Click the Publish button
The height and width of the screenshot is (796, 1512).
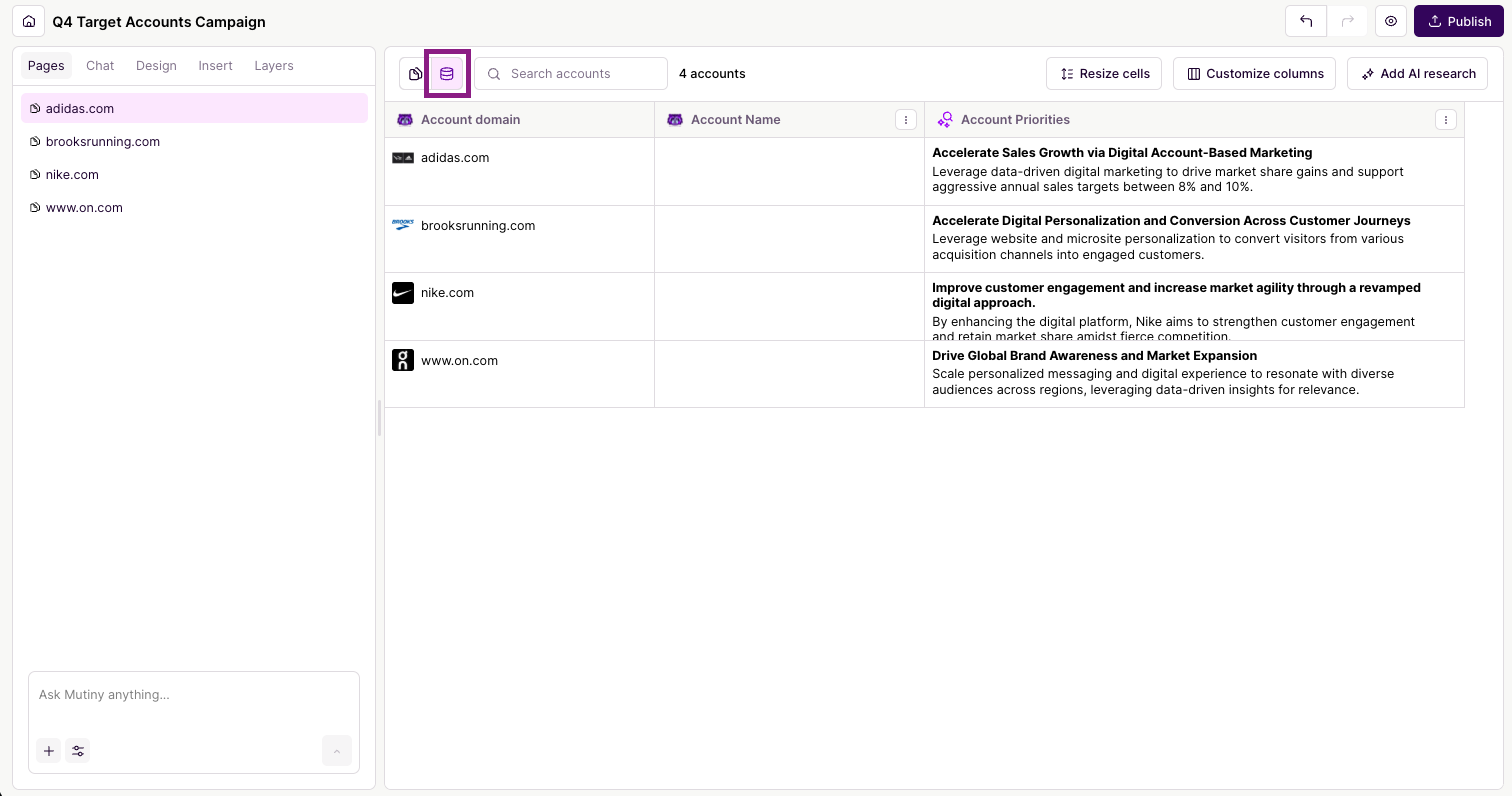pos(1459,21)
